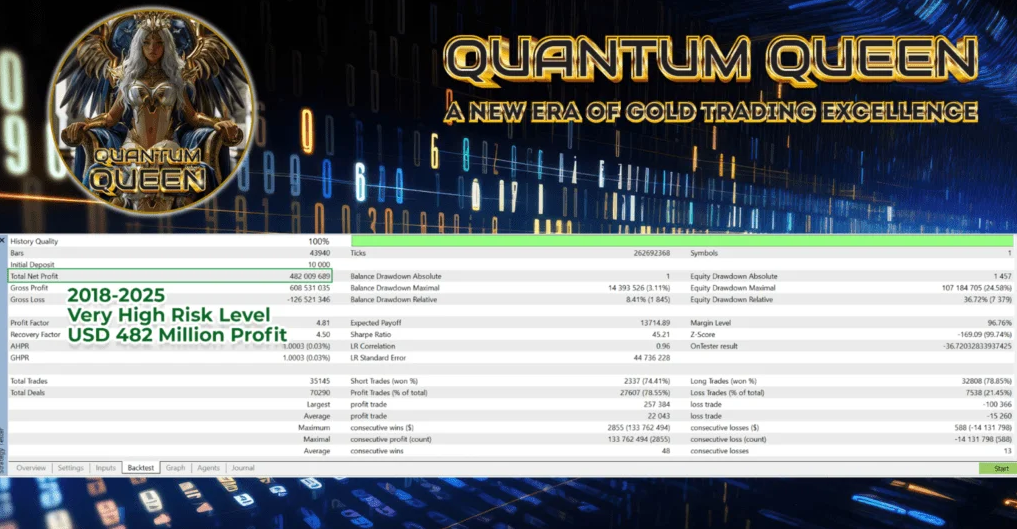The image size is (1017, 529).
Task: Click the 'USD 482 Million Profit' text
Action: pos(177,335)
